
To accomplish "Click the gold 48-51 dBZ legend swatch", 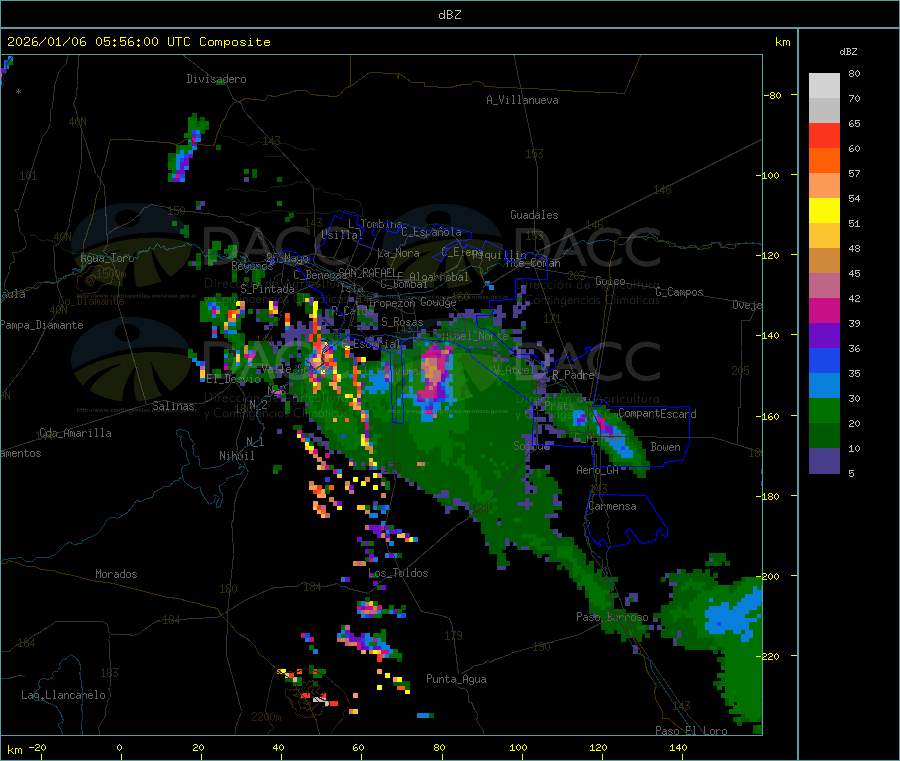I will 824,236.
